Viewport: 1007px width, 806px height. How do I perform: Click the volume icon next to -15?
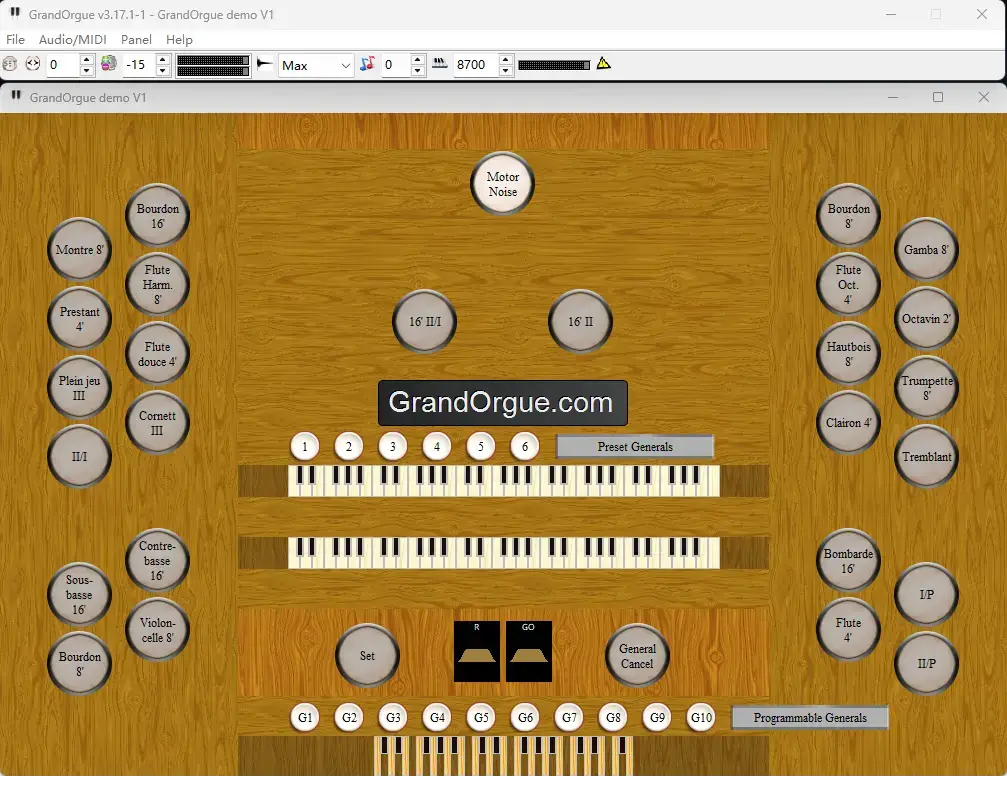(x=109, y=64)
